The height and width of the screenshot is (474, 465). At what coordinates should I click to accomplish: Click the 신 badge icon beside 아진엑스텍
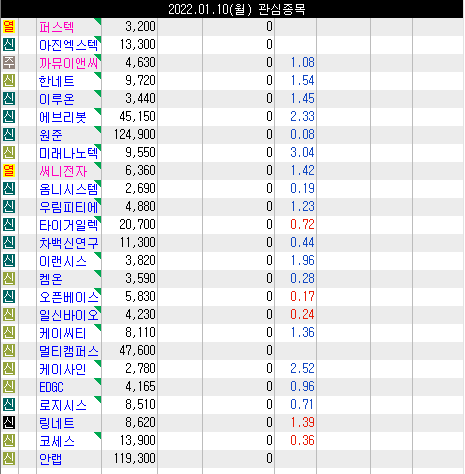[x=9, y=45]
